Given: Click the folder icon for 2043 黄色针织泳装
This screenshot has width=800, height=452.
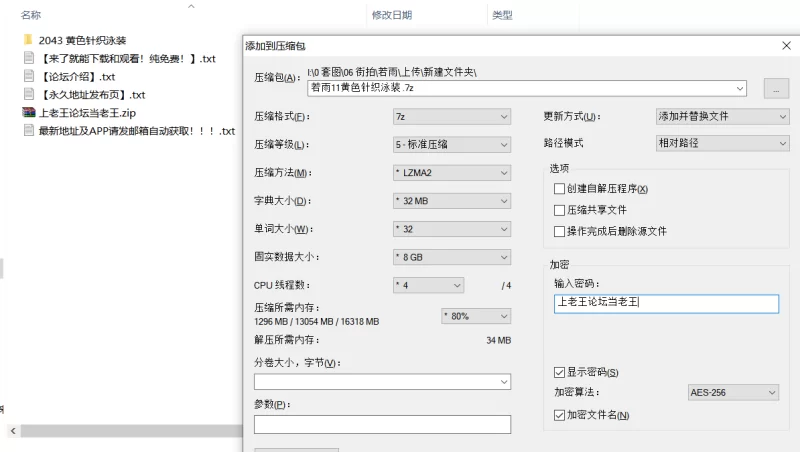Looking at the screenshot, I should tap(28, 41).
